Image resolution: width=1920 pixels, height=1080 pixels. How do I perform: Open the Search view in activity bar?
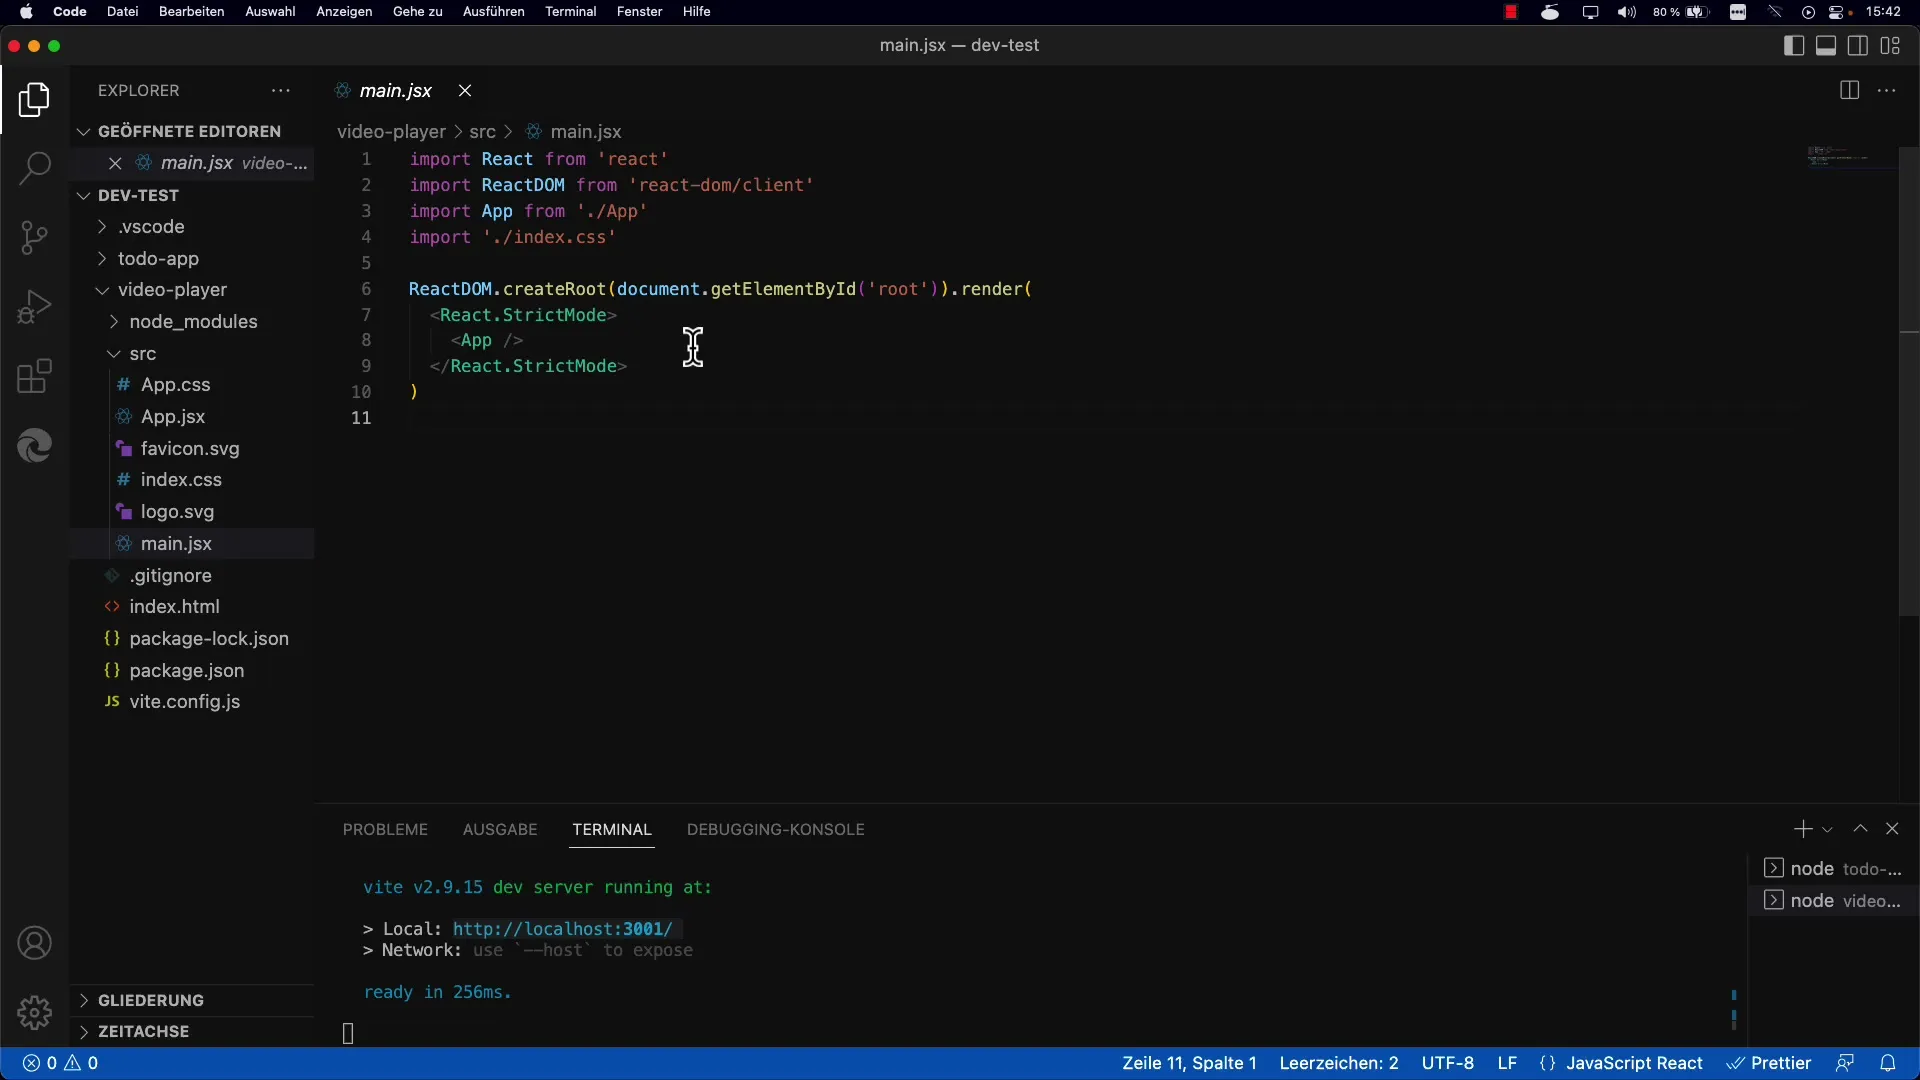coord(34,168)
